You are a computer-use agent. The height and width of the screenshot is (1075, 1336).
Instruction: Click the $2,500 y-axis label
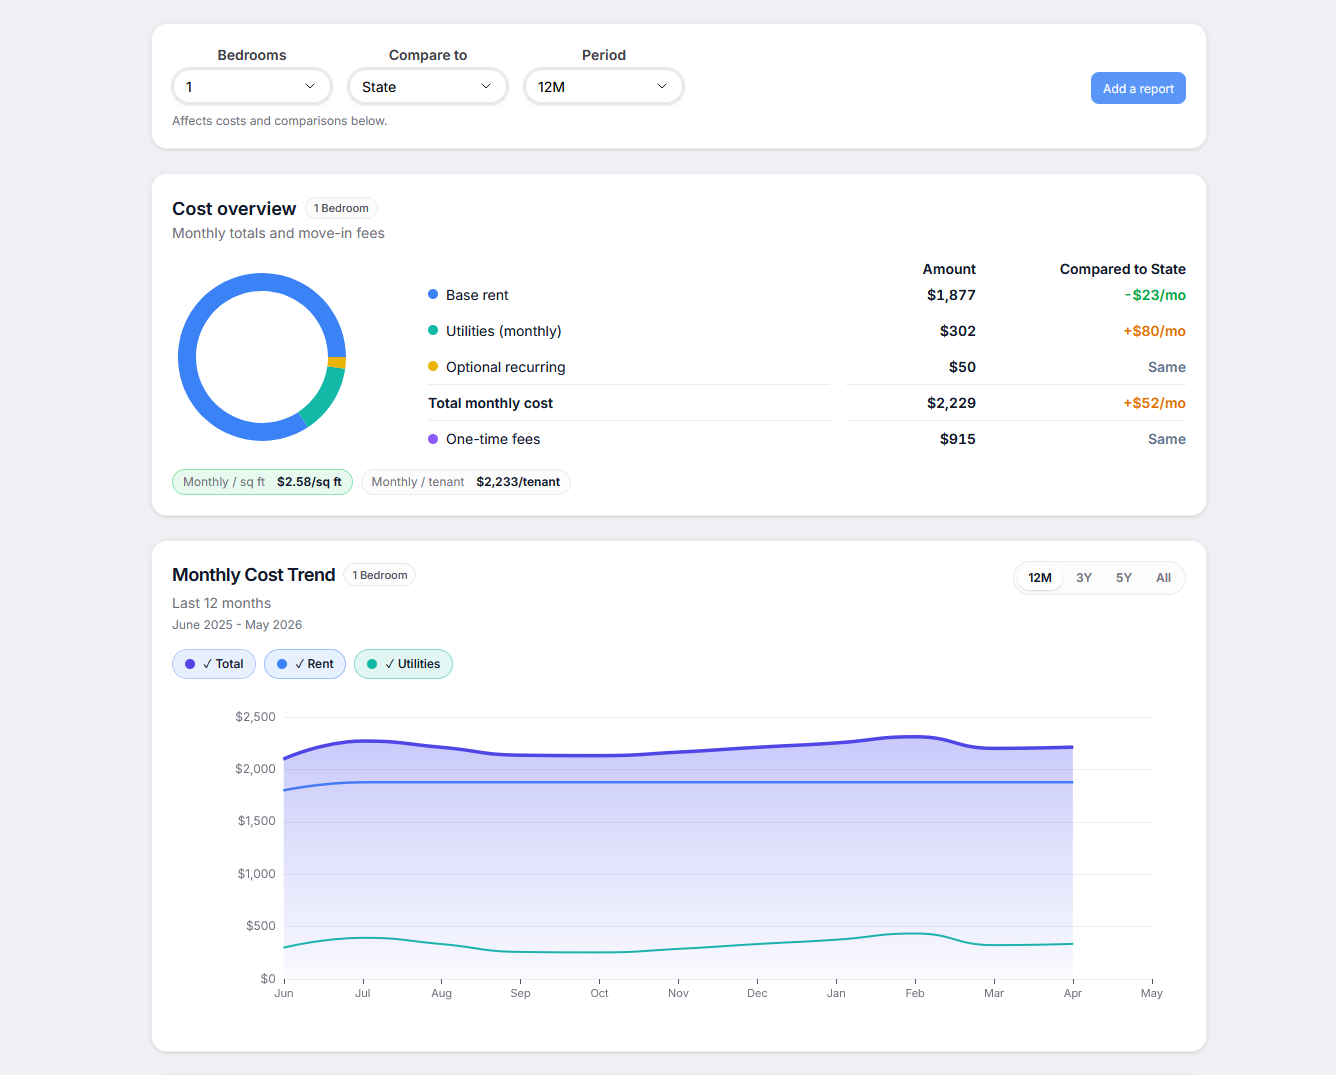click(255, 717)
